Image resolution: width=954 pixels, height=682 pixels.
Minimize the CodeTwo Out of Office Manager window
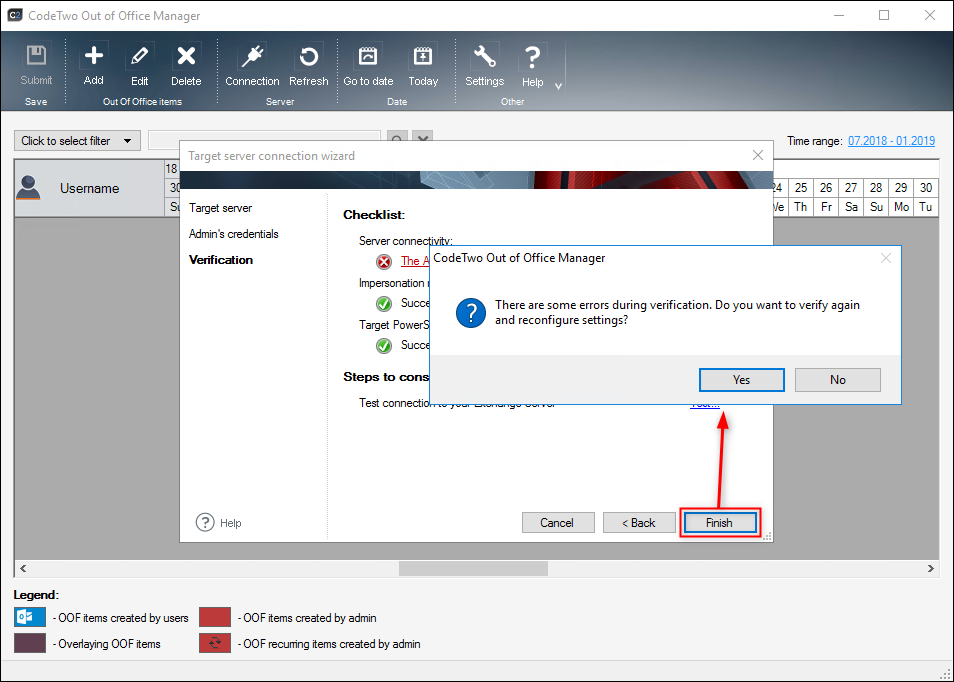pos(839,15)
